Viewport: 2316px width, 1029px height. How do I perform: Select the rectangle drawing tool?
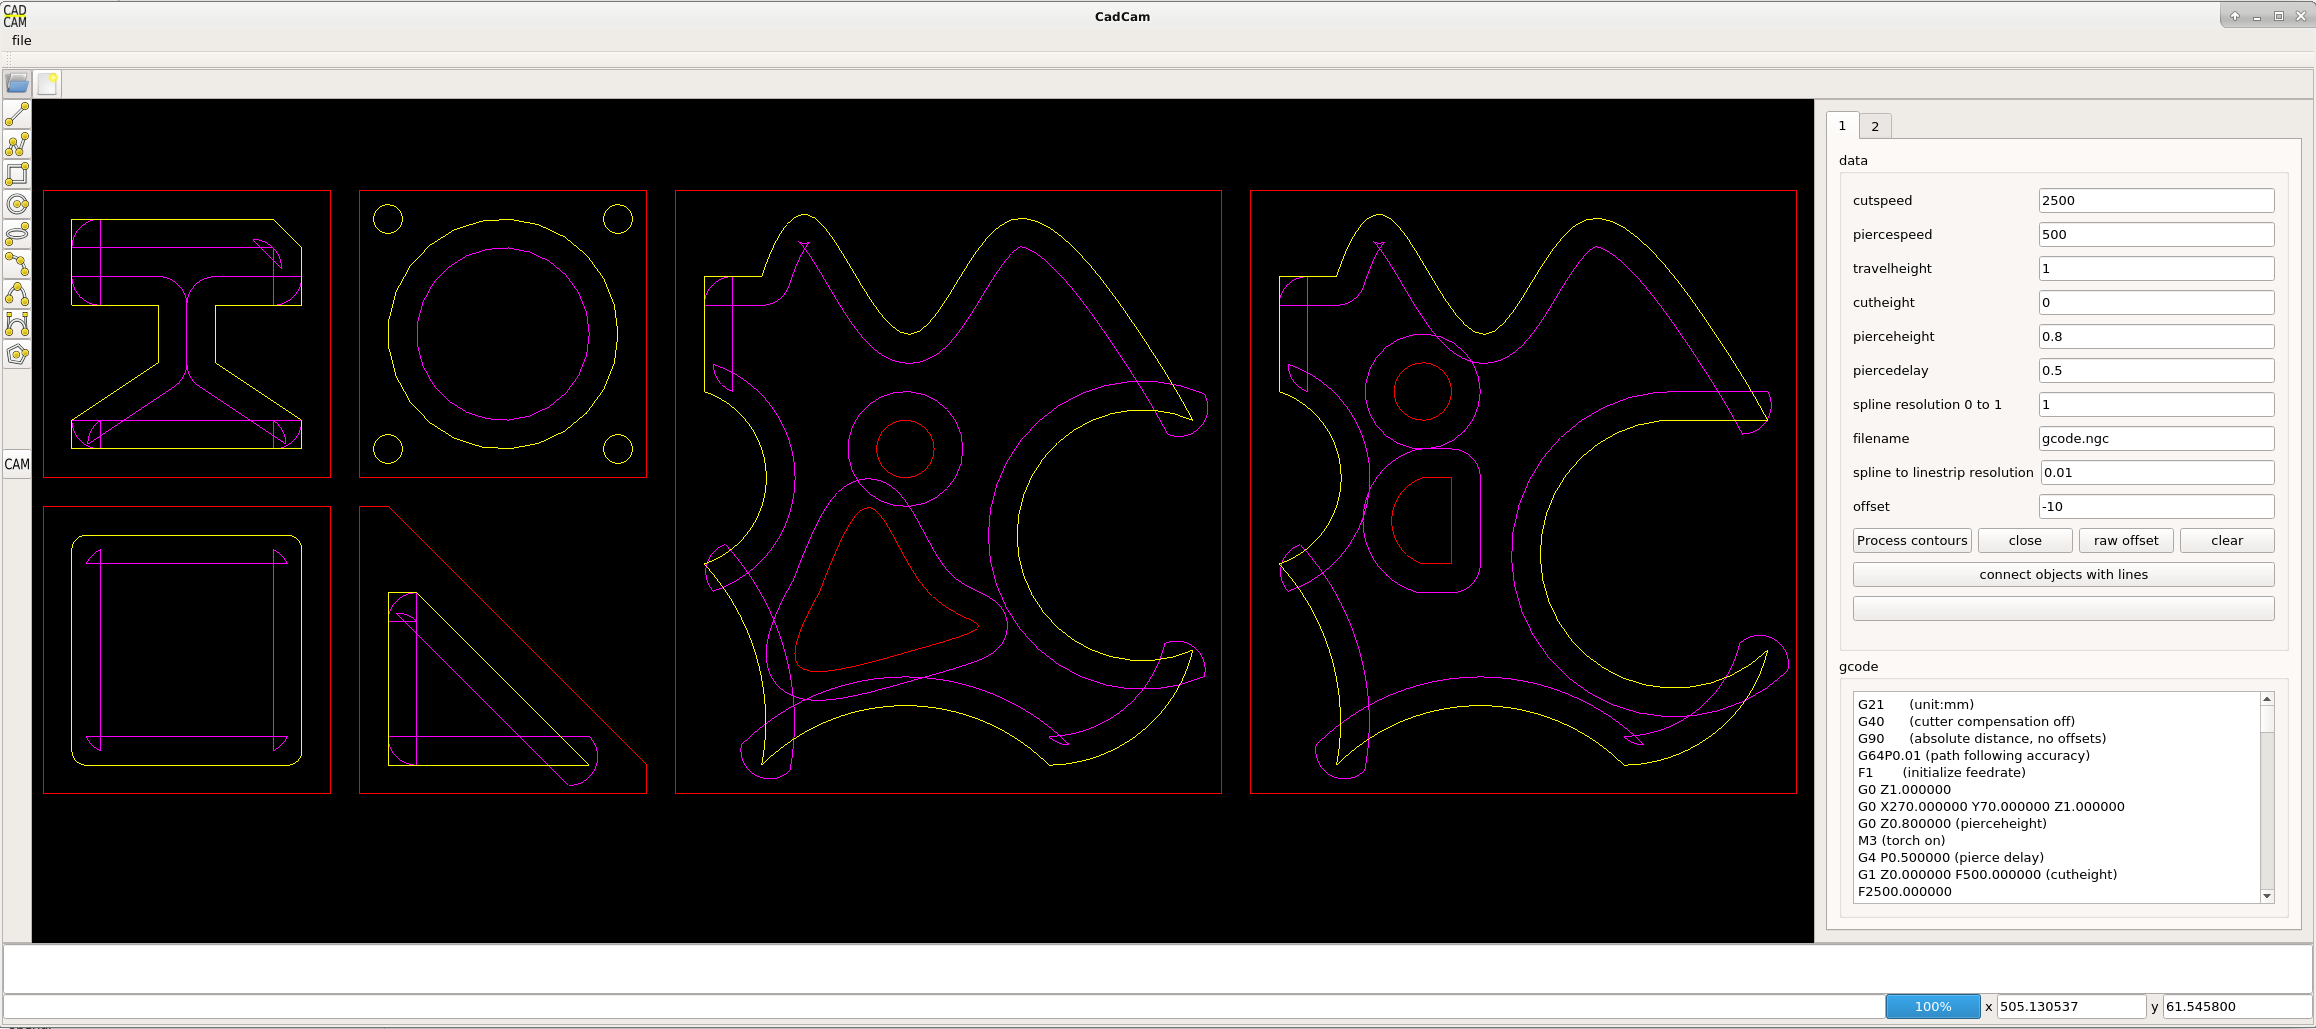[x=17, y=174]
